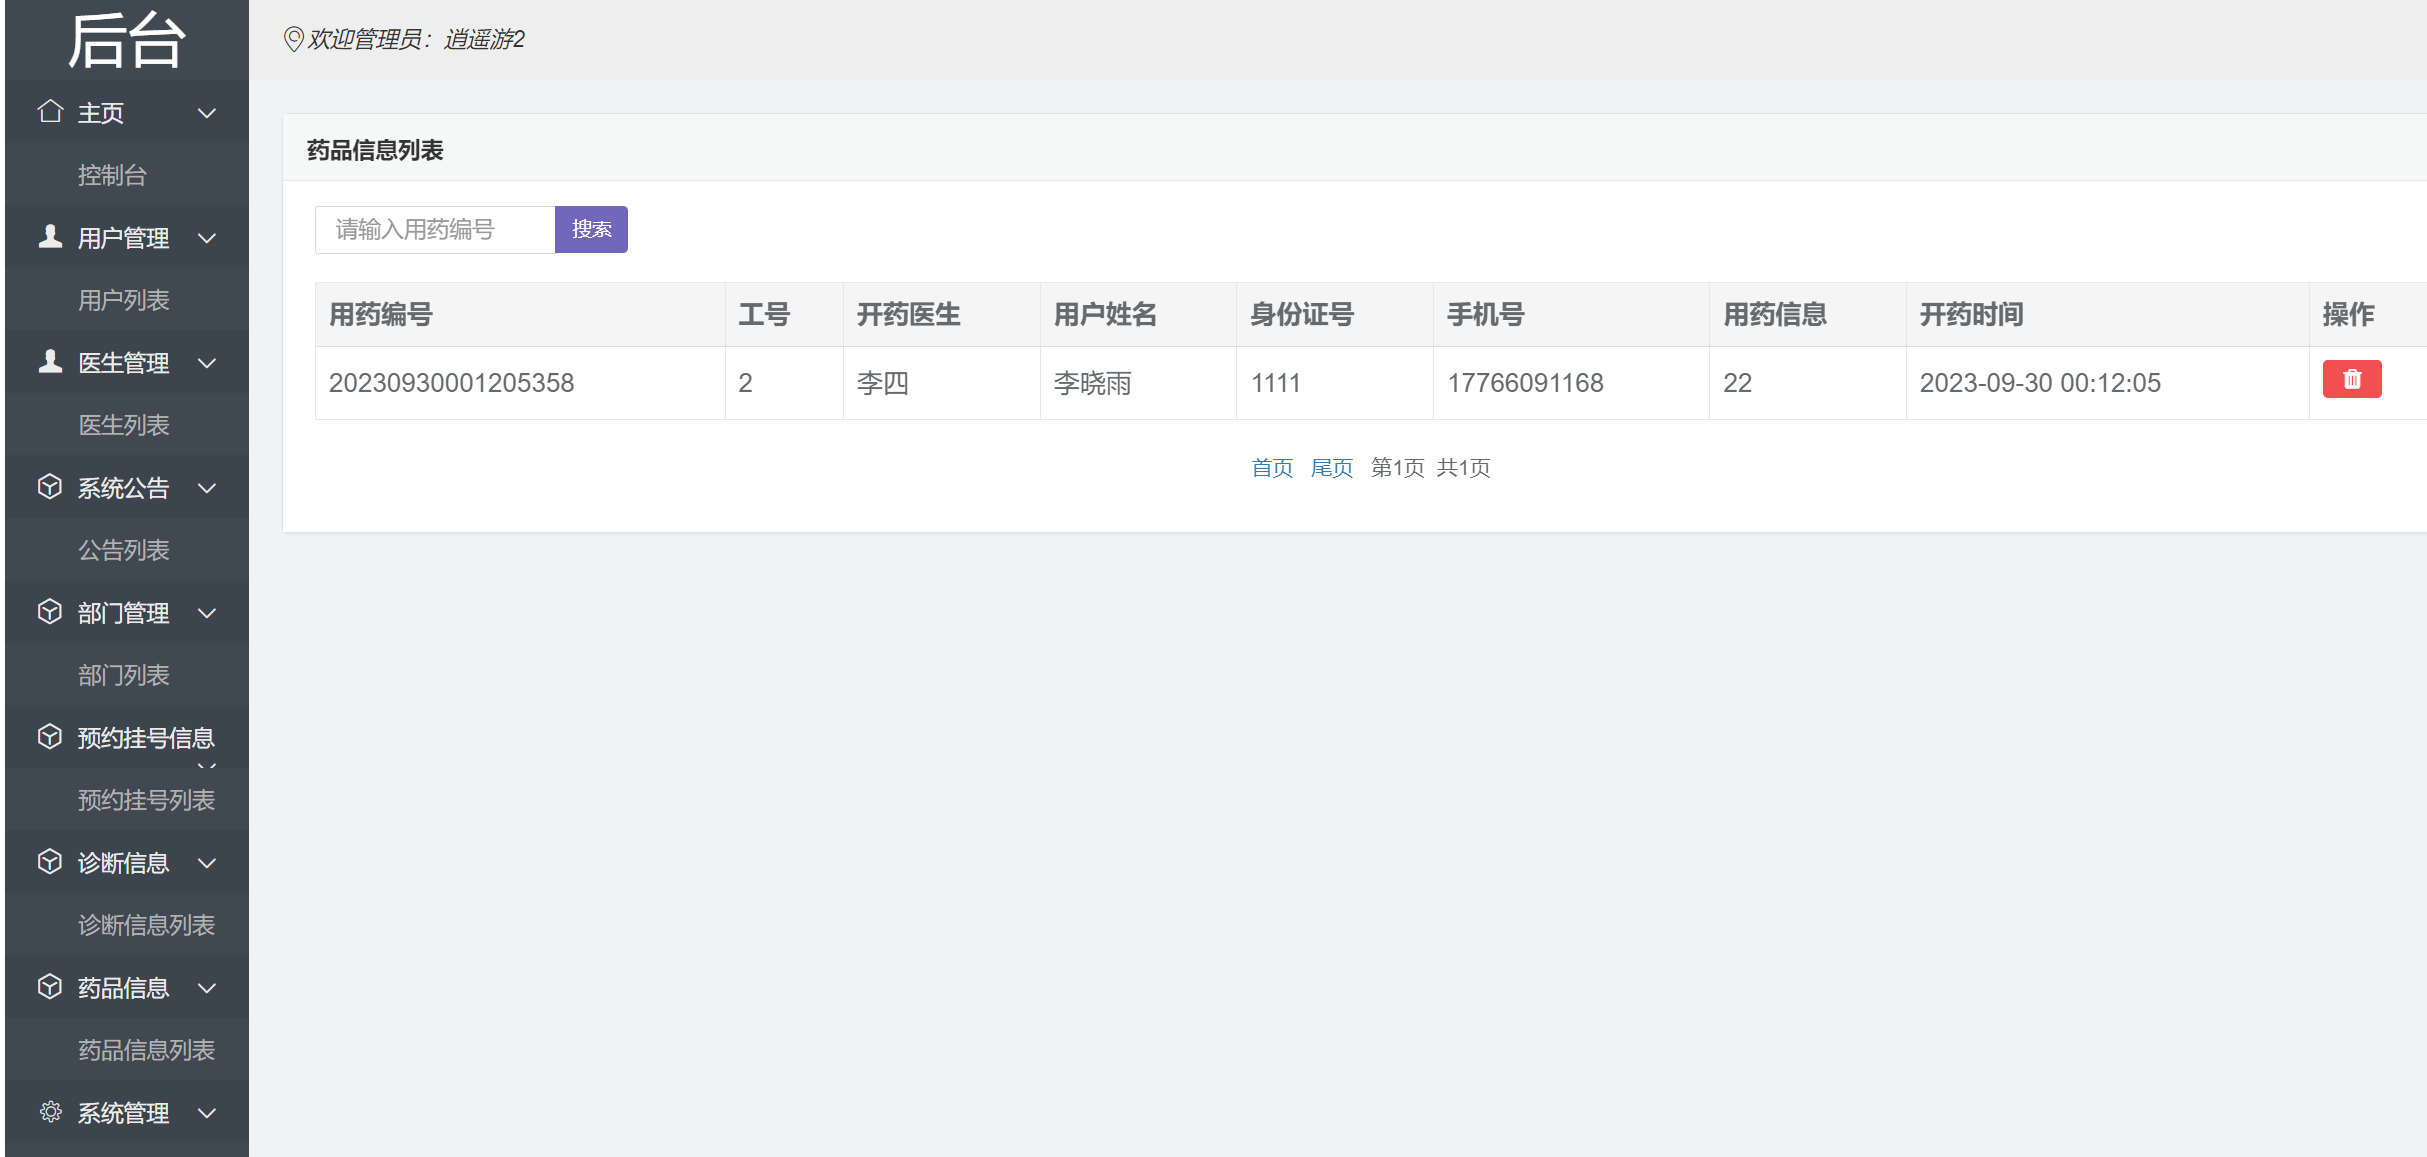Click the red delete trash icon in the table row

click(2352, 379)
